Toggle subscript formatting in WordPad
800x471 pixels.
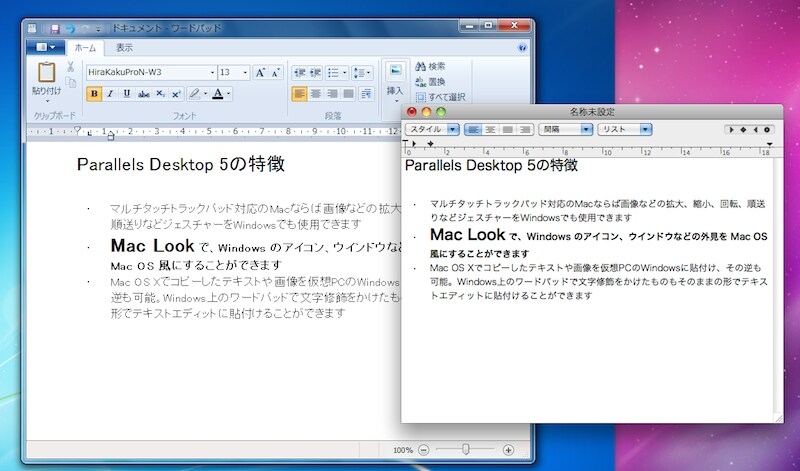tap(160, 94)
